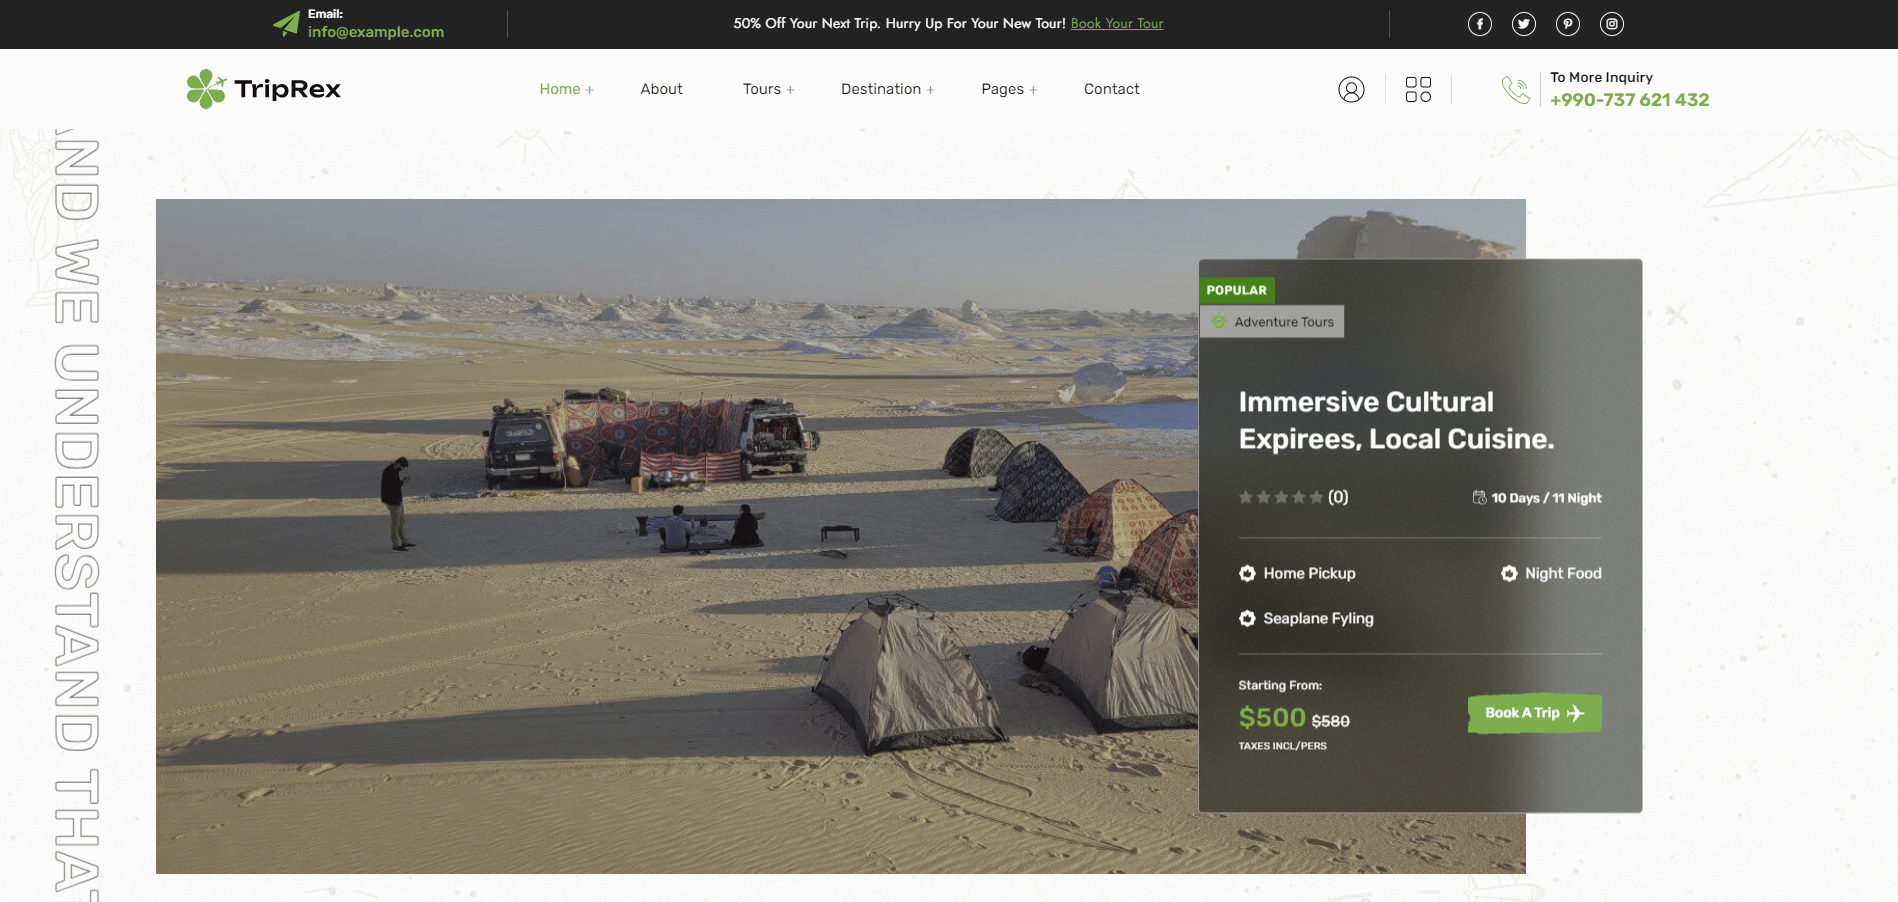Expand the Destination menu plus
Viewport: 1898px width, 902px height.
pos(930,90)
